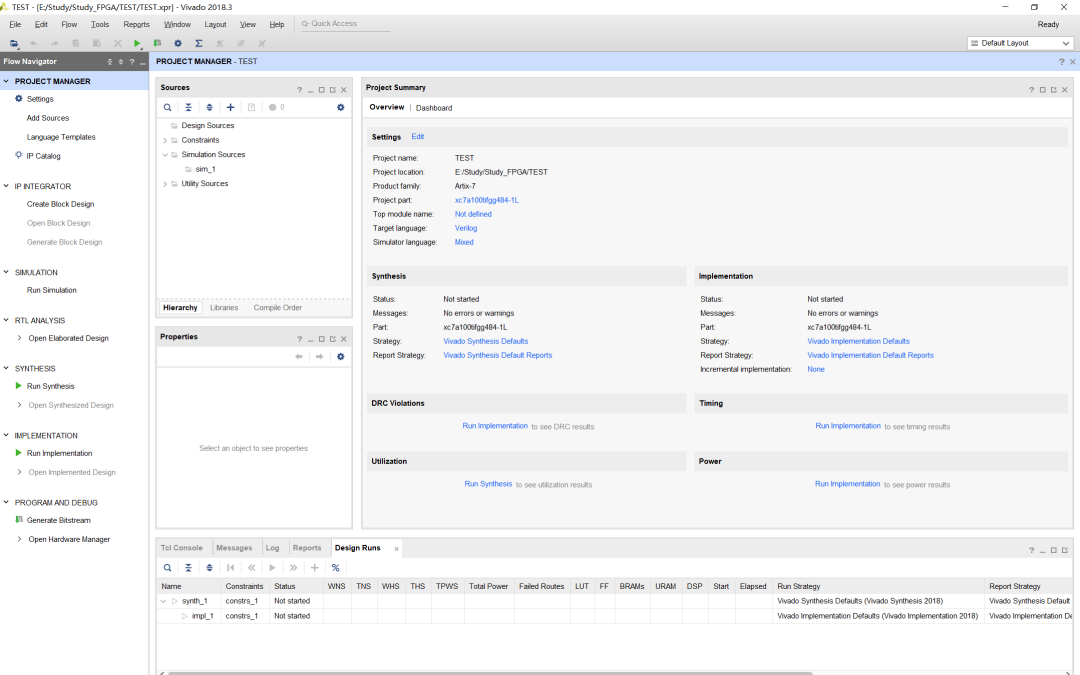Open IP Catalog in Flow Navigator
The height and width of the screenshot is (675, 1080).
click(43, 156)
